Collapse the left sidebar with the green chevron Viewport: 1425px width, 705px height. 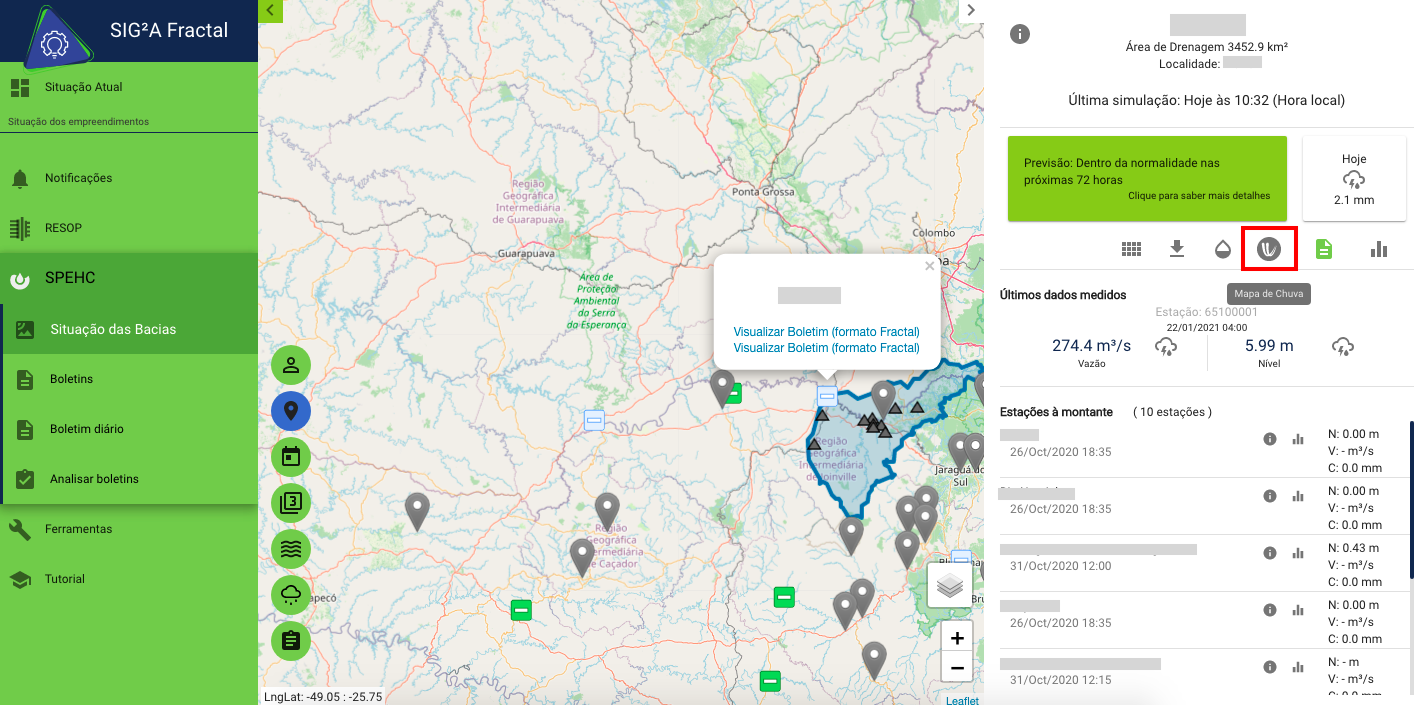pyautogui.click(x=269, y=10)
